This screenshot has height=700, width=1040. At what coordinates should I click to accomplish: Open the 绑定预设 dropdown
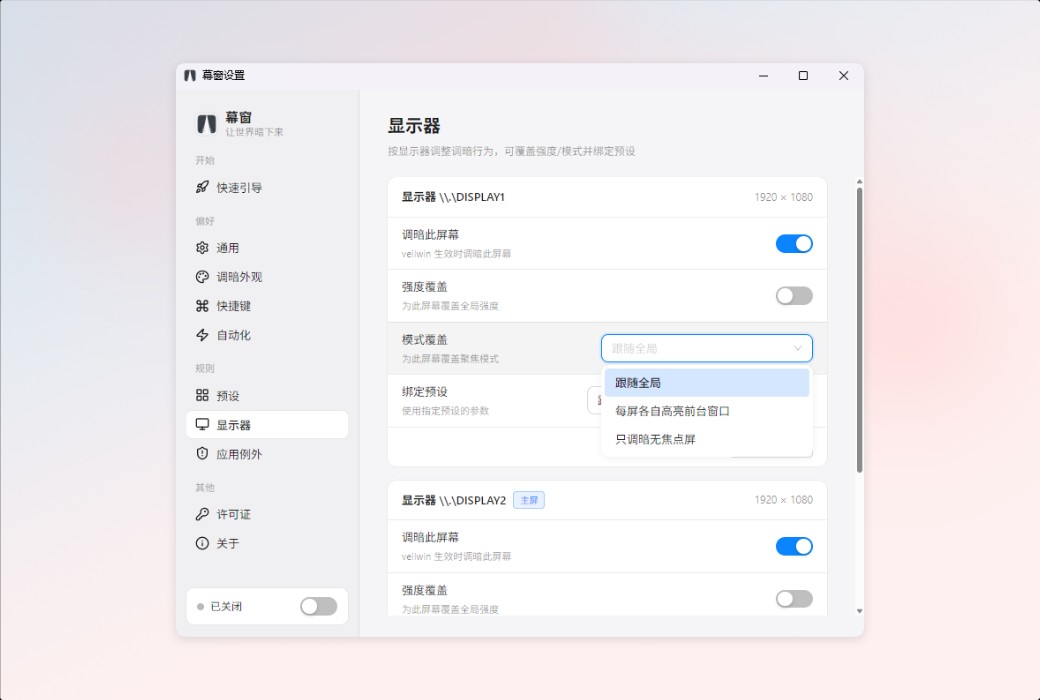[594, 401]
